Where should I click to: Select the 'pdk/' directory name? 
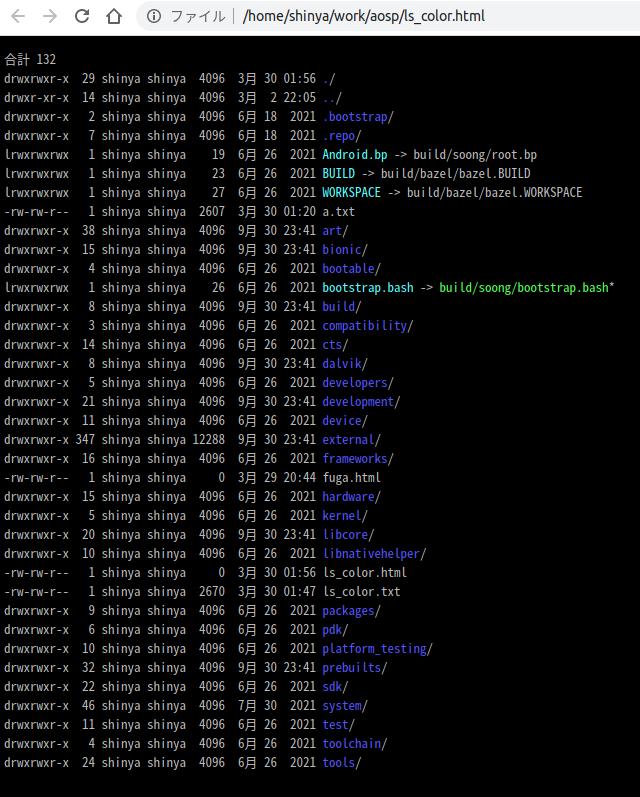(335, 630)
